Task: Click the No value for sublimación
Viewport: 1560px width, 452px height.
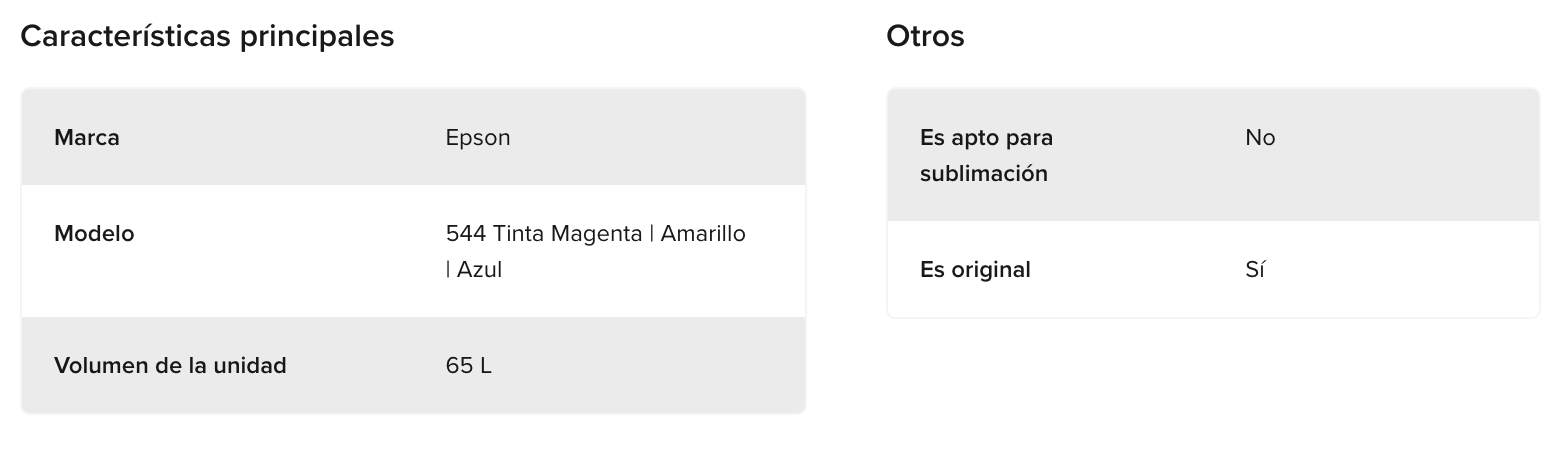Action: point(1260,137)
